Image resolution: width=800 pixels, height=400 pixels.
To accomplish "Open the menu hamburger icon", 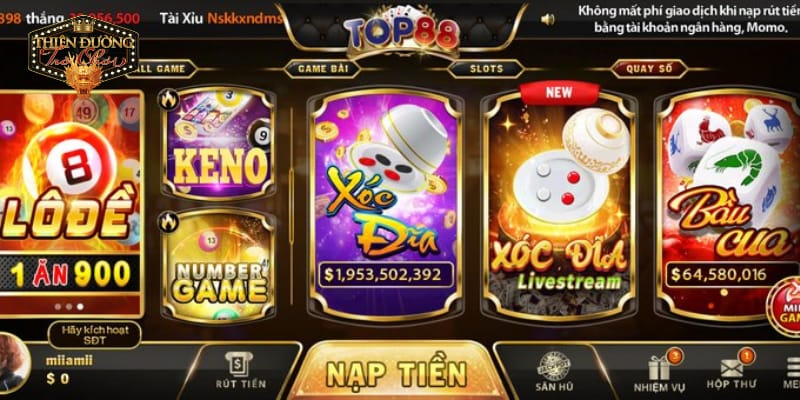I will pos(793,367).
